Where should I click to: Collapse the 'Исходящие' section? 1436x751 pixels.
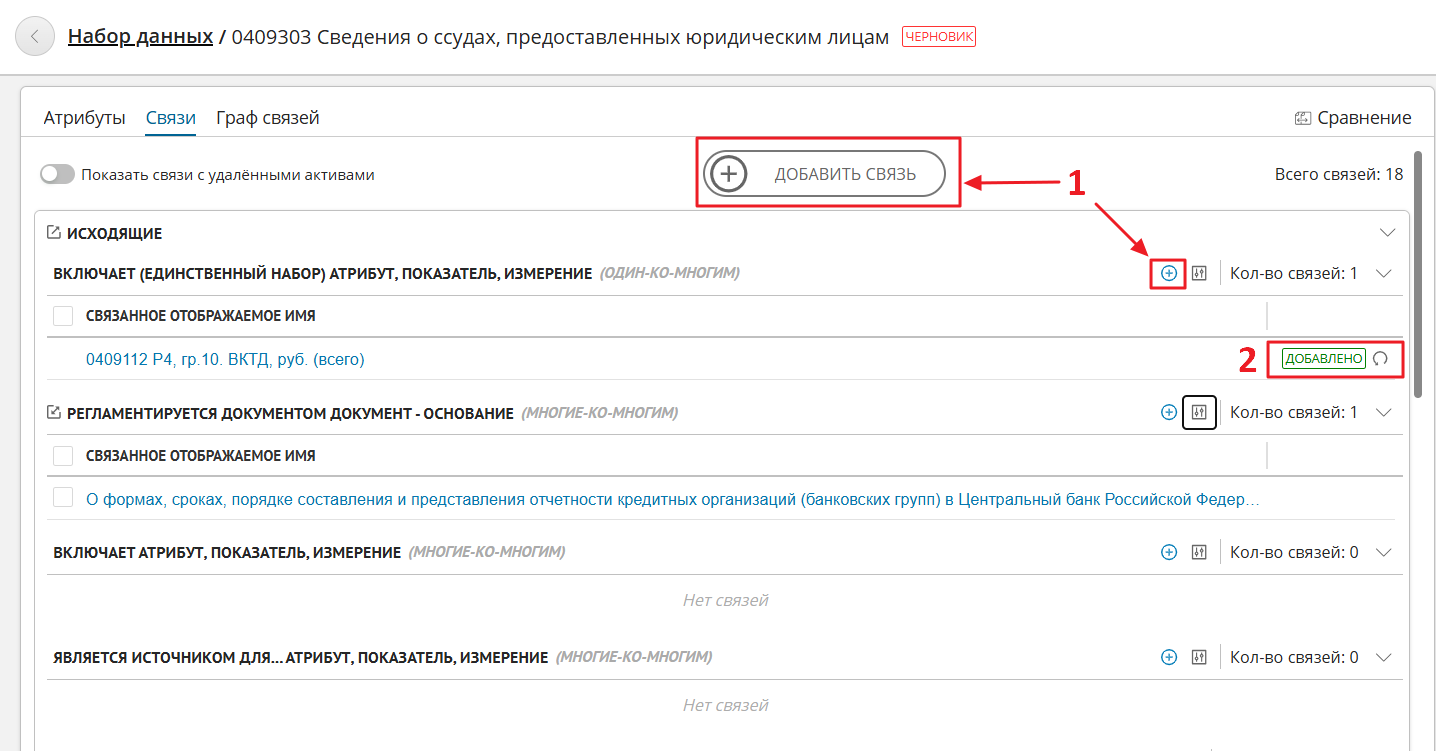[x=1387, y=232]
